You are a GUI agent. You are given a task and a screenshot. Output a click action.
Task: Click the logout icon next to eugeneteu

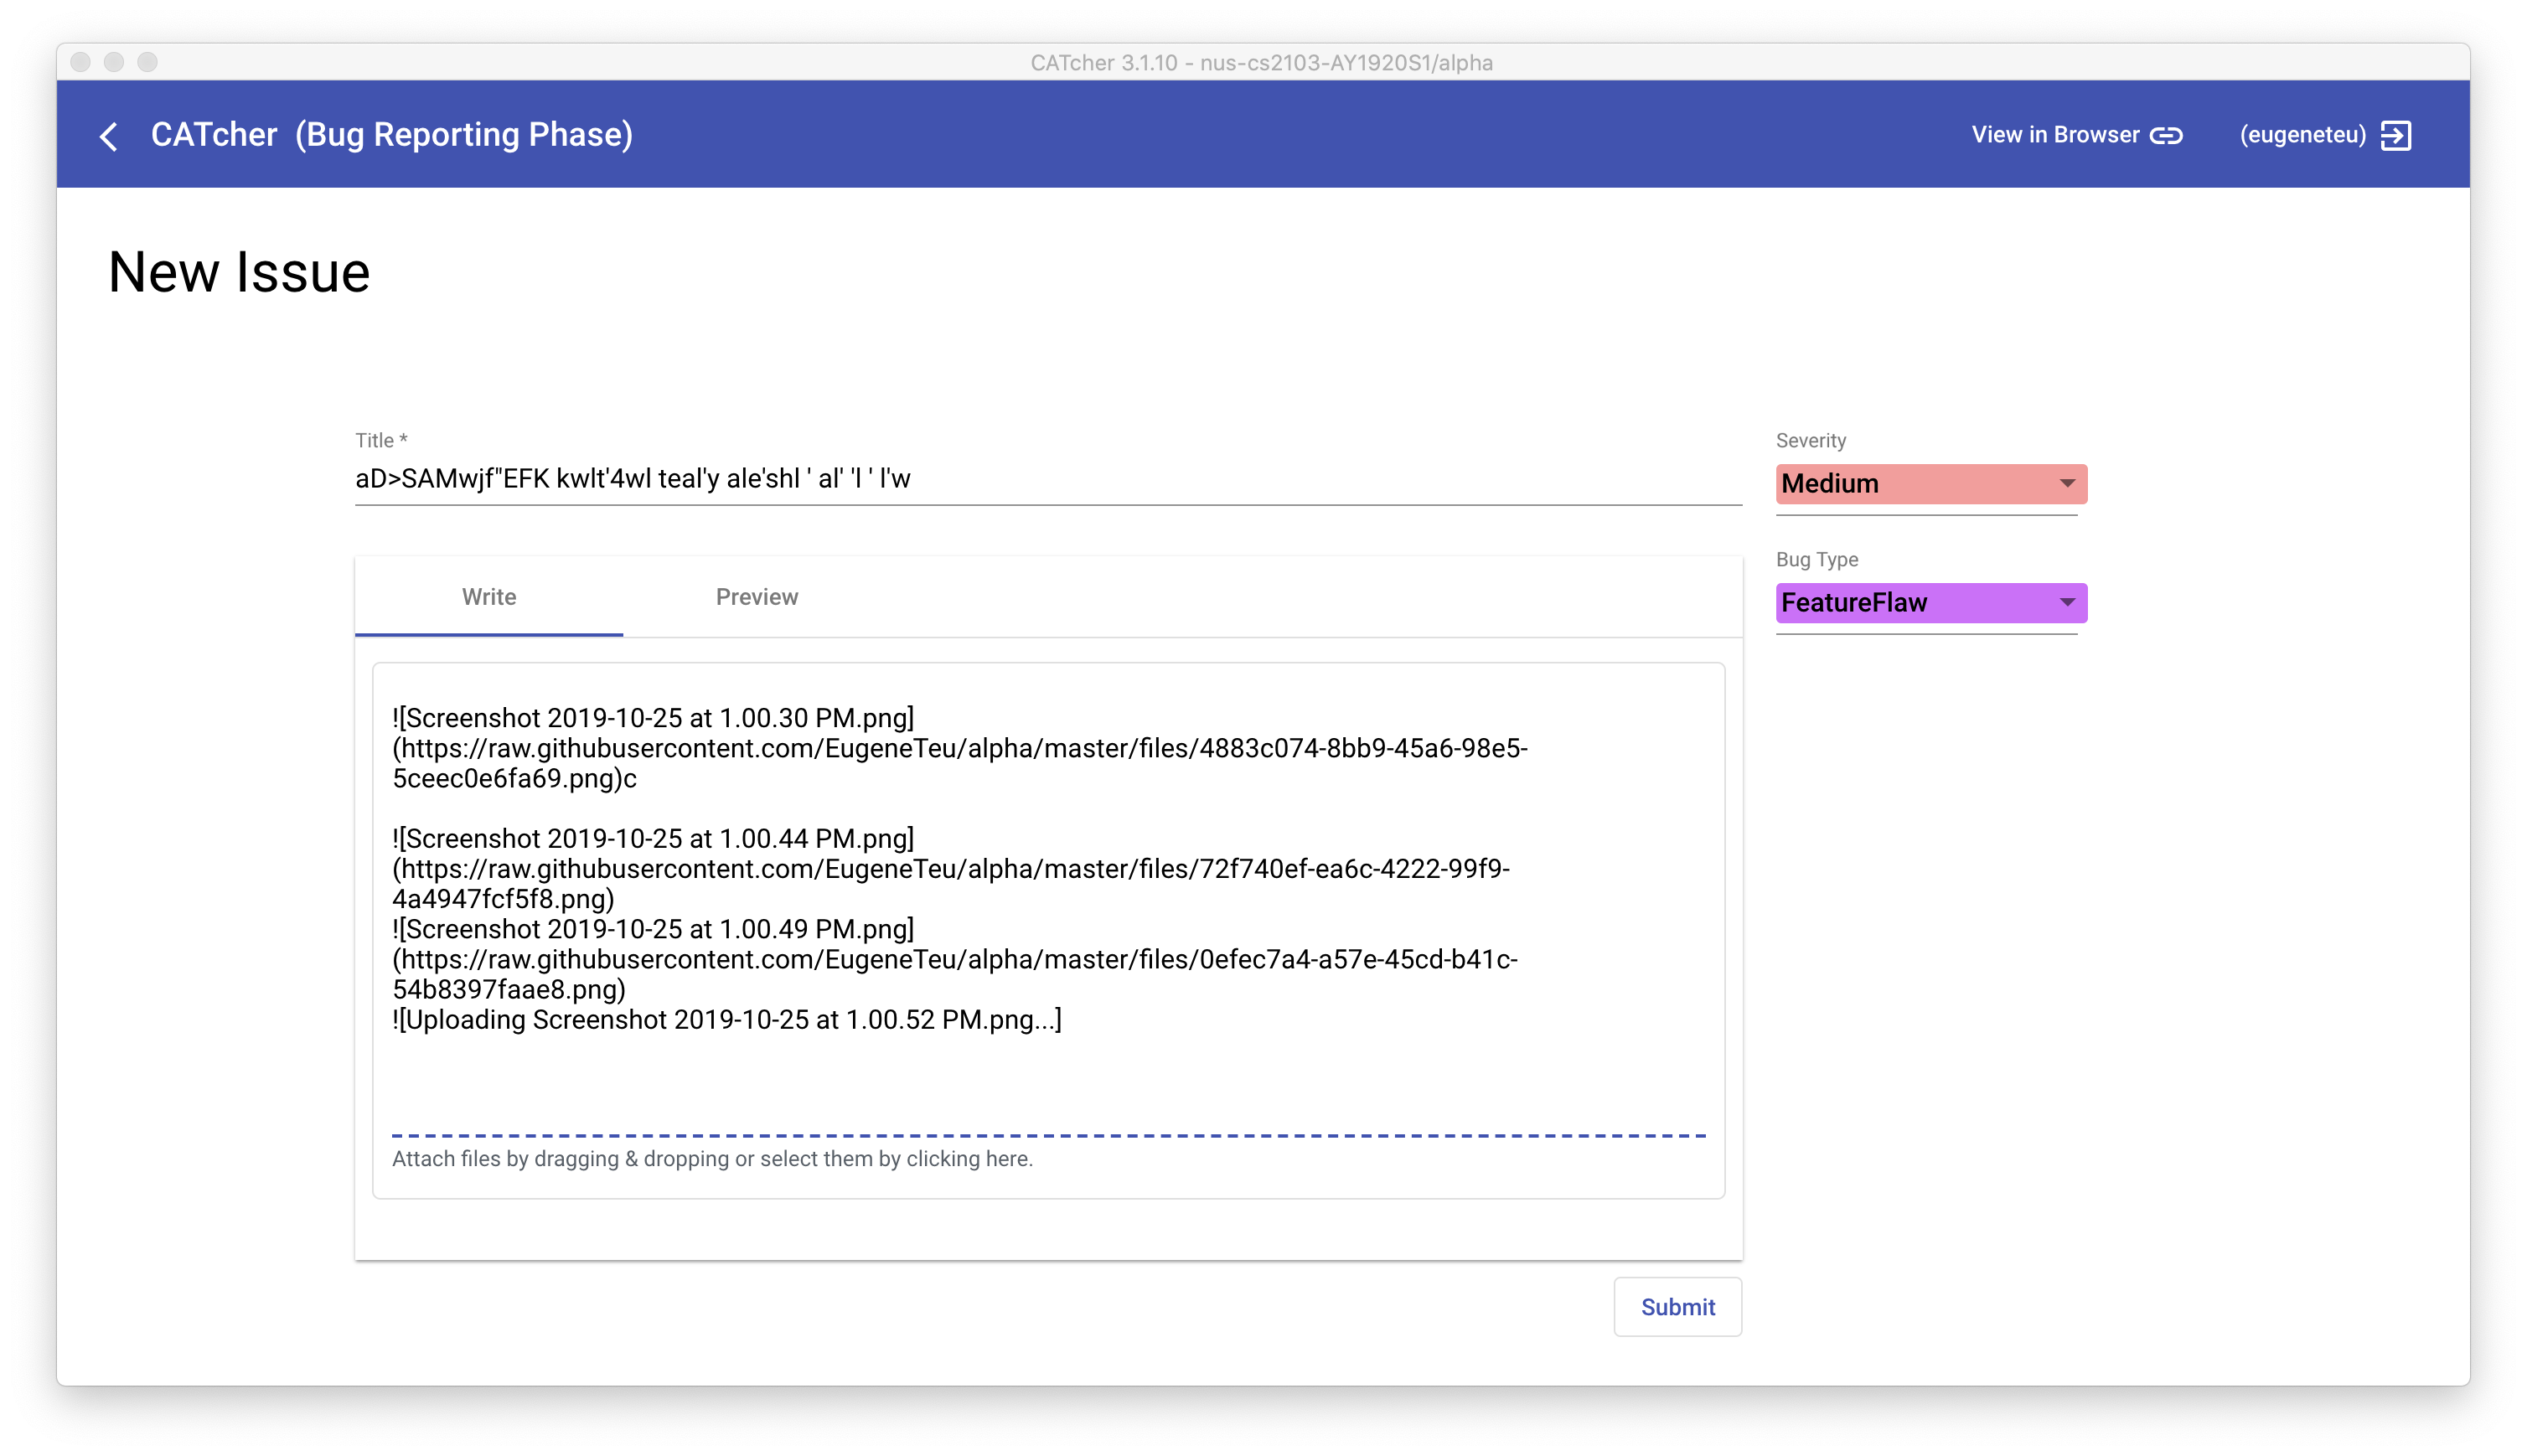tap(2396, 135)
